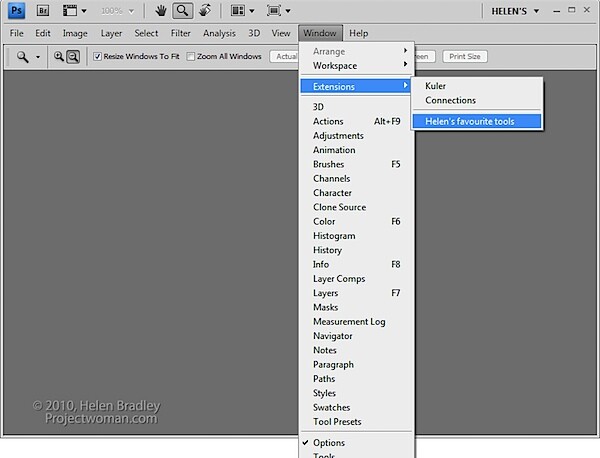Show the History panel
This screenshot has height=458, width=600.
click(356, 250)
